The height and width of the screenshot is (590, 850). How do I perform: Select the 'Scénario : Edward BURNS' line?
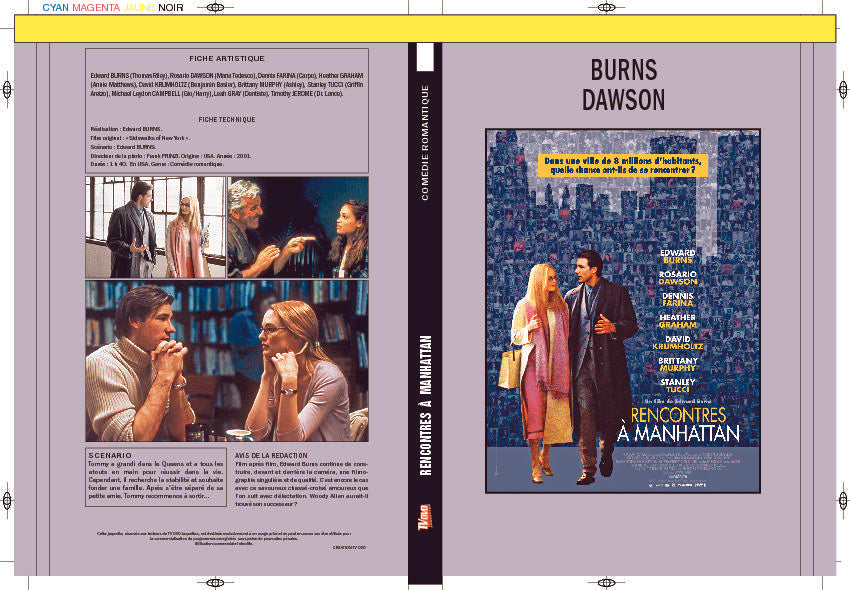[124, 146]
